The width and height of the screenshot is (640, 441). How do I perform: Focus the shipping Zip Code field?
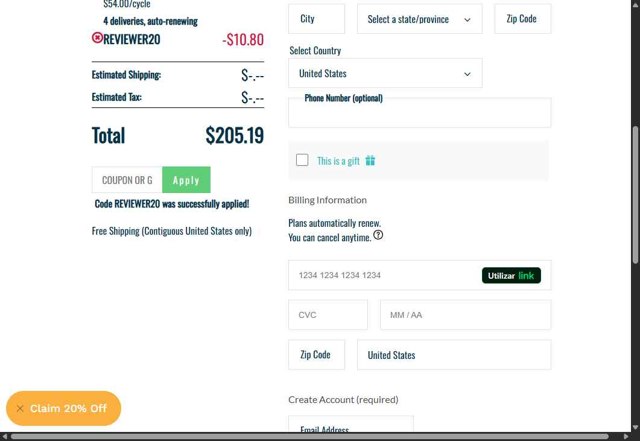point(523,19)
